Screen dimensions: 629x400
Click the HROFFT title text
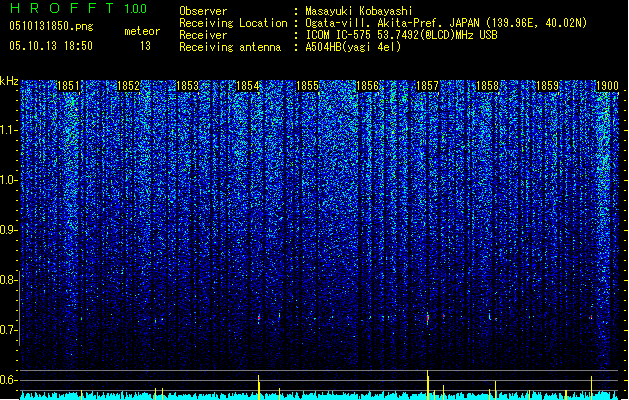62,8
